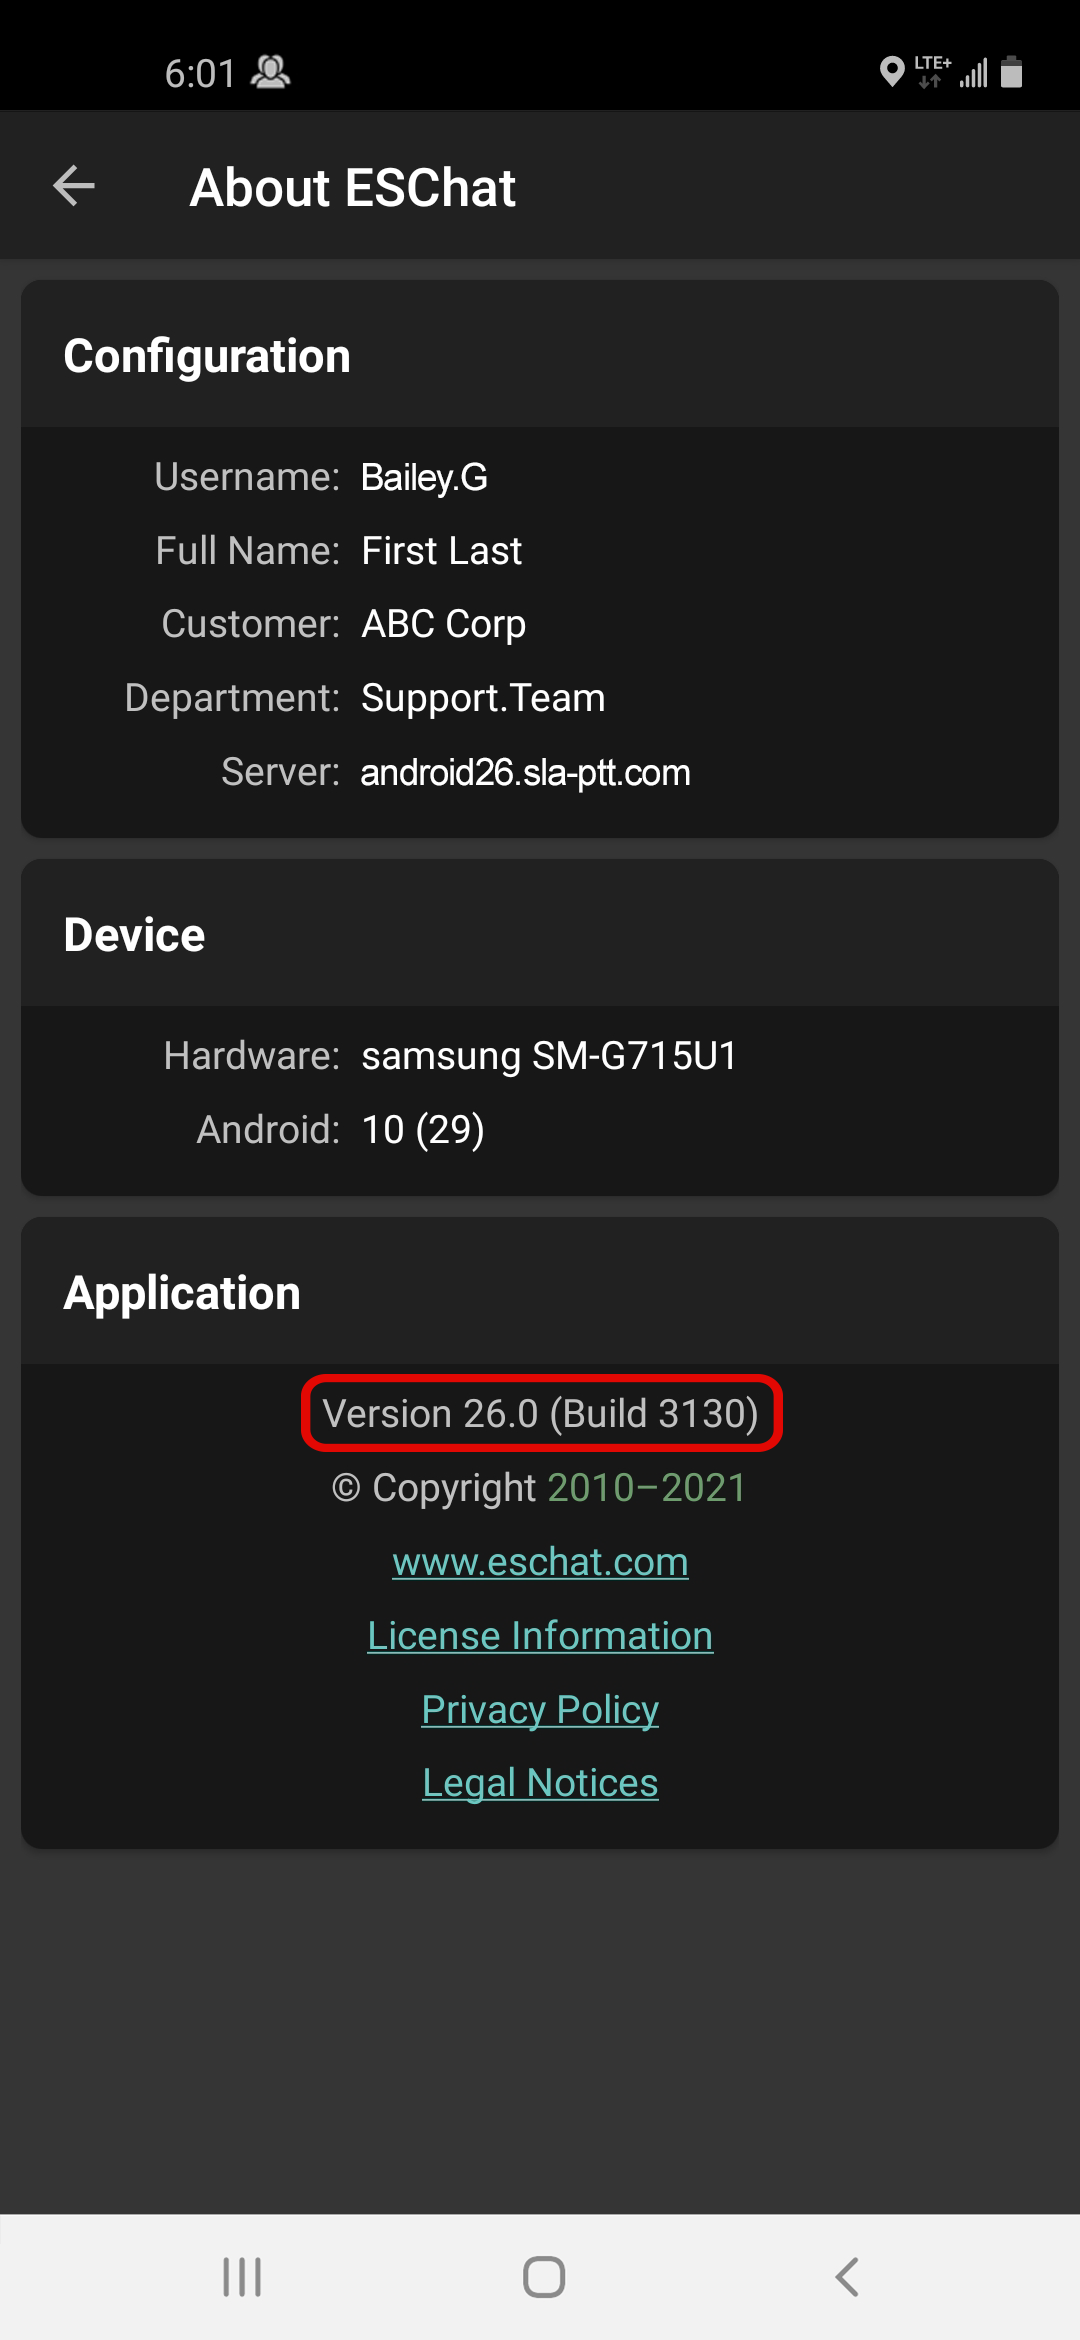Tap the signal strength bars icon
The width and height of the screenshot is (1080, 2340).
point(974,73)
